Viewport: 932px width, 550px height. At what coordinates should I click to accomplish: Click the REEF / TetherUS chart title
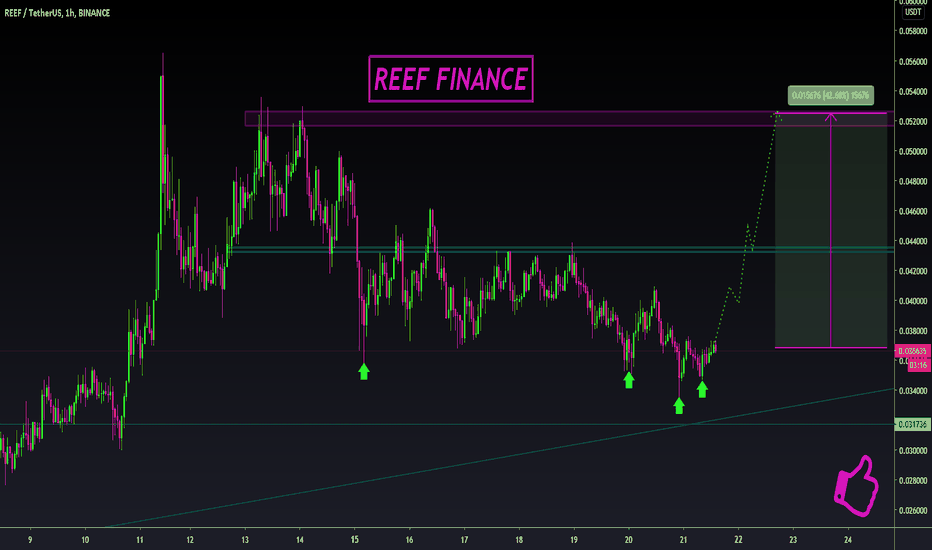point(57,12)
